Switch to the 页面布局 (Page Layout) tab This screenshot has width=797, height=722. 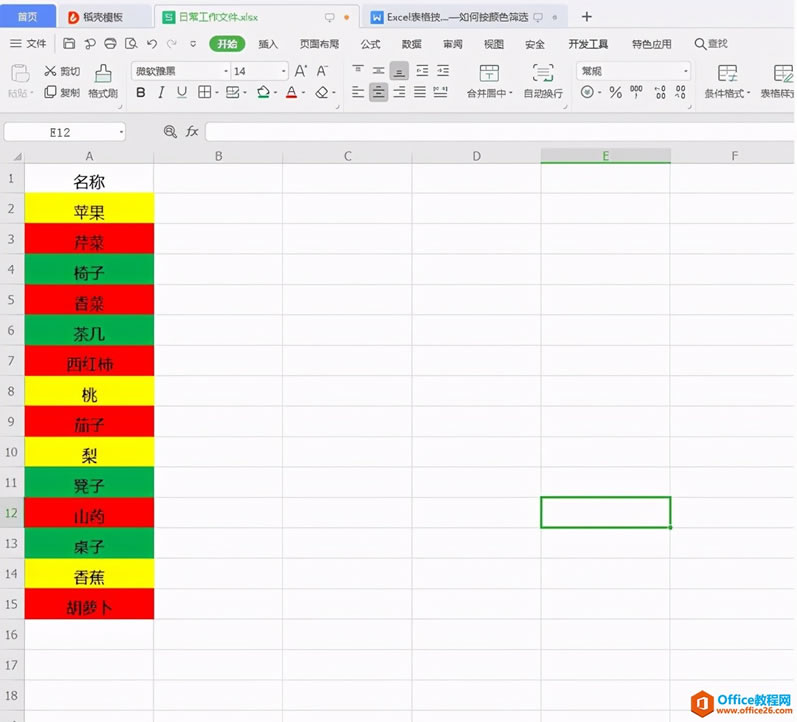coord(319,44)
